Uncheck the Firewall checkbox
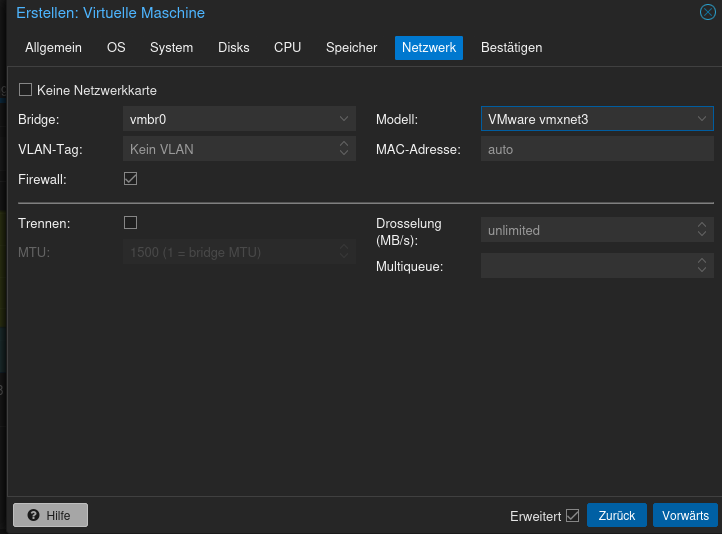The width and height of the screenshot is (722, 534). 130,179
